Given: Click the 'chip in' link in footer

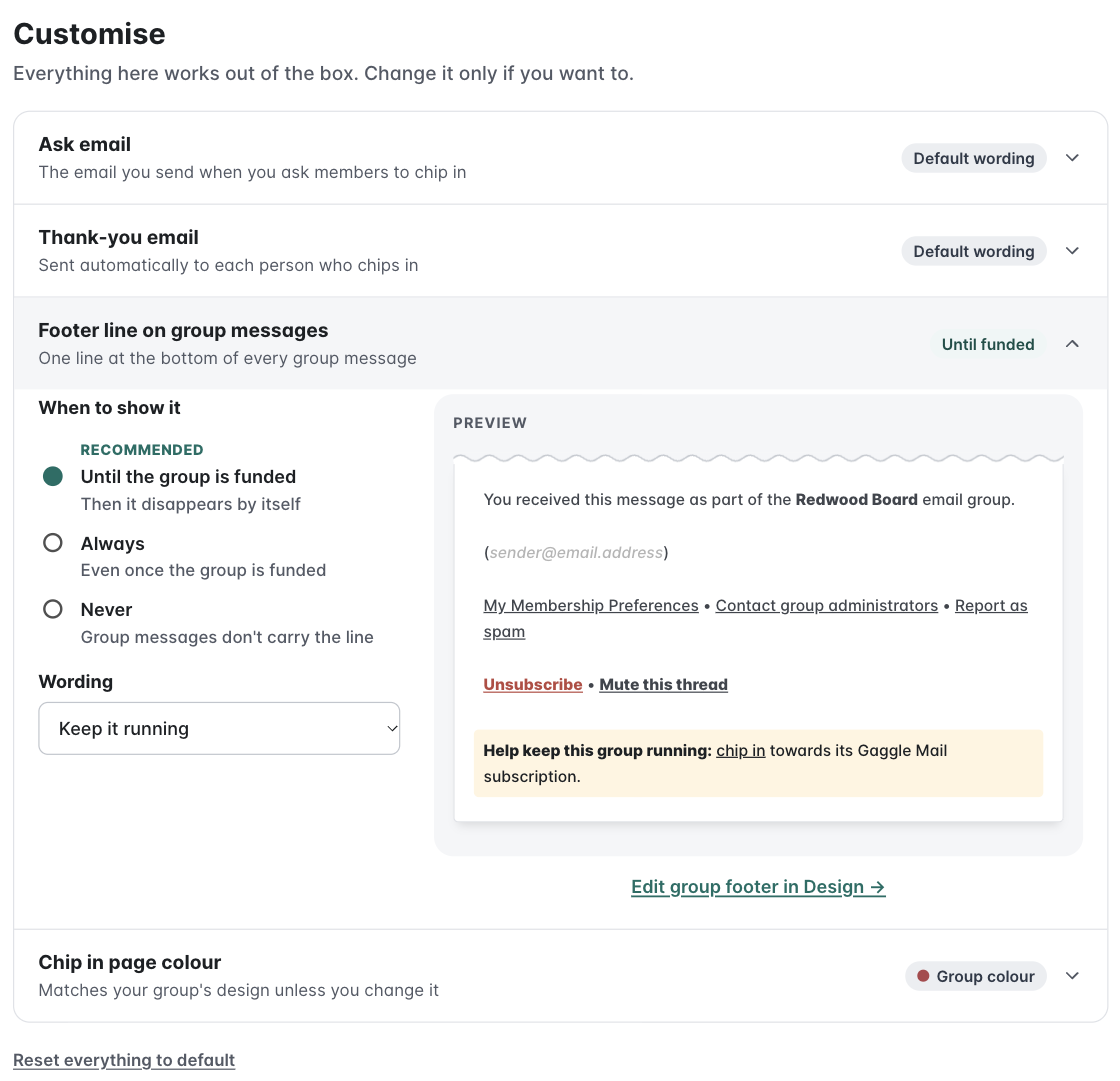Looking at the screenshot, I should [741, 750].
